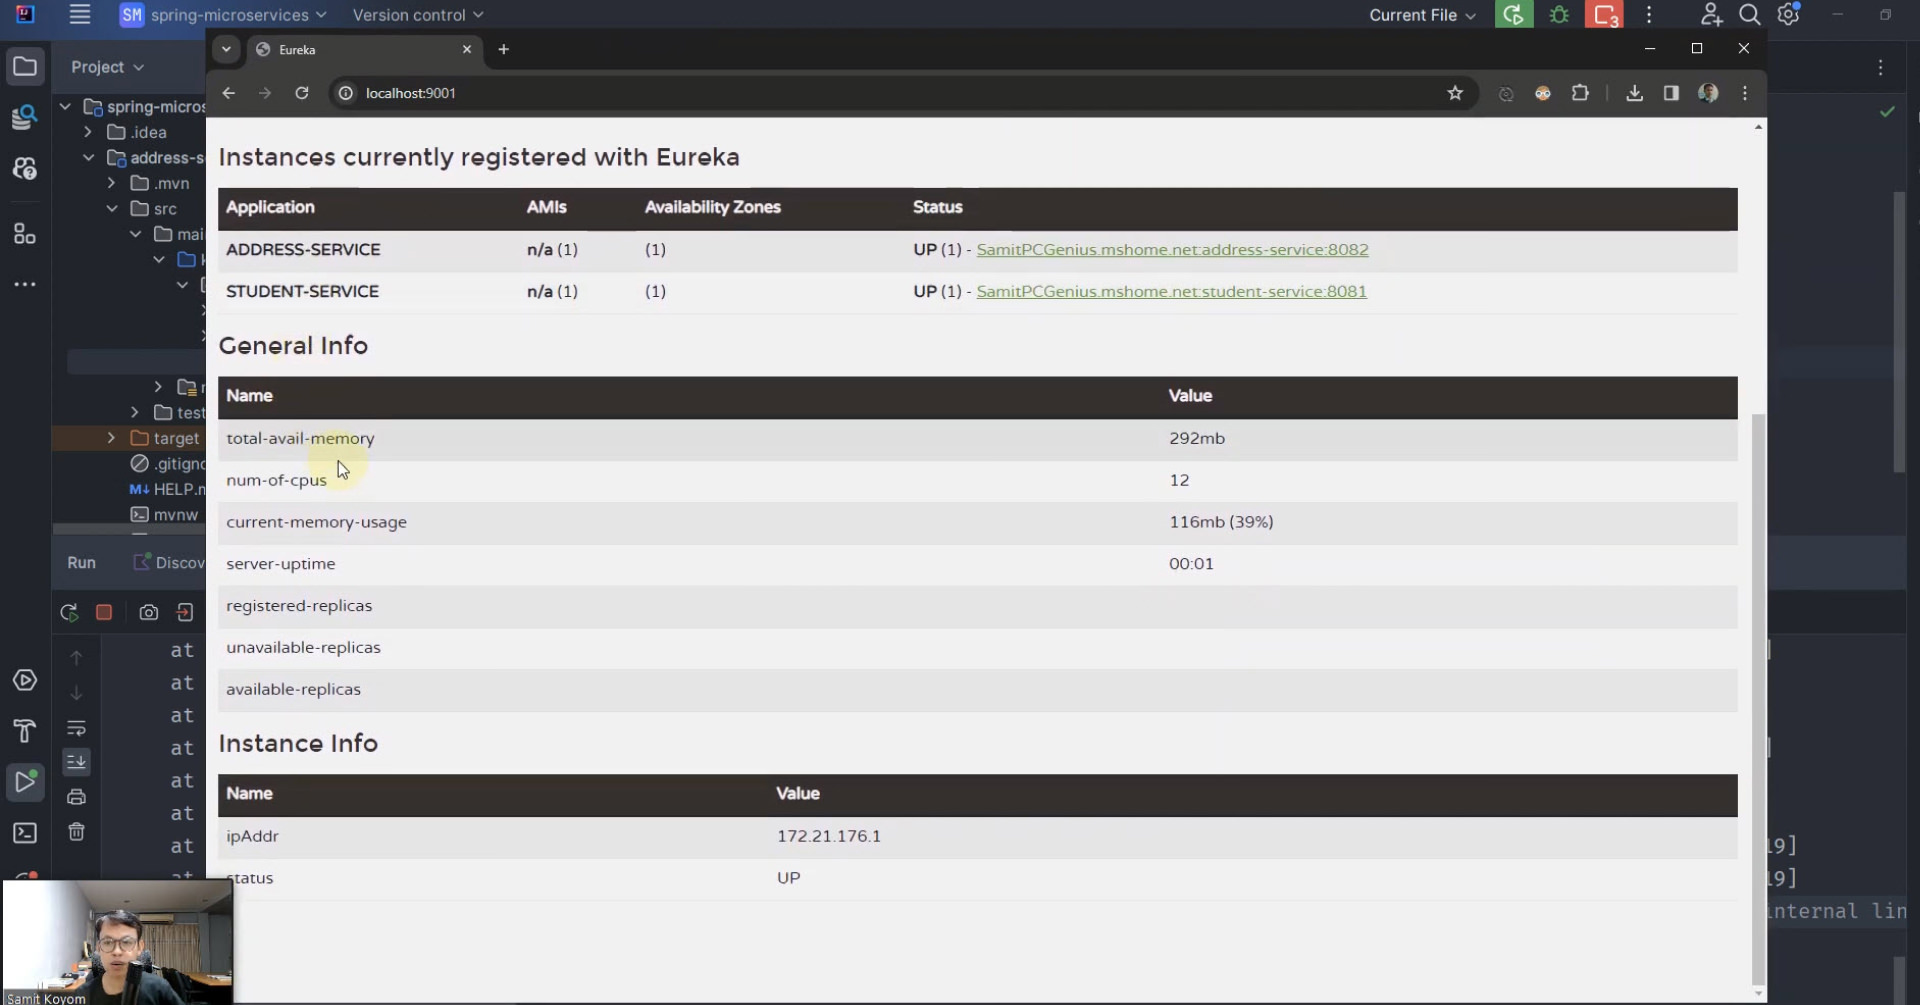Stop the running process red square
1920x1005 pixels.
[x=104, y=613]
